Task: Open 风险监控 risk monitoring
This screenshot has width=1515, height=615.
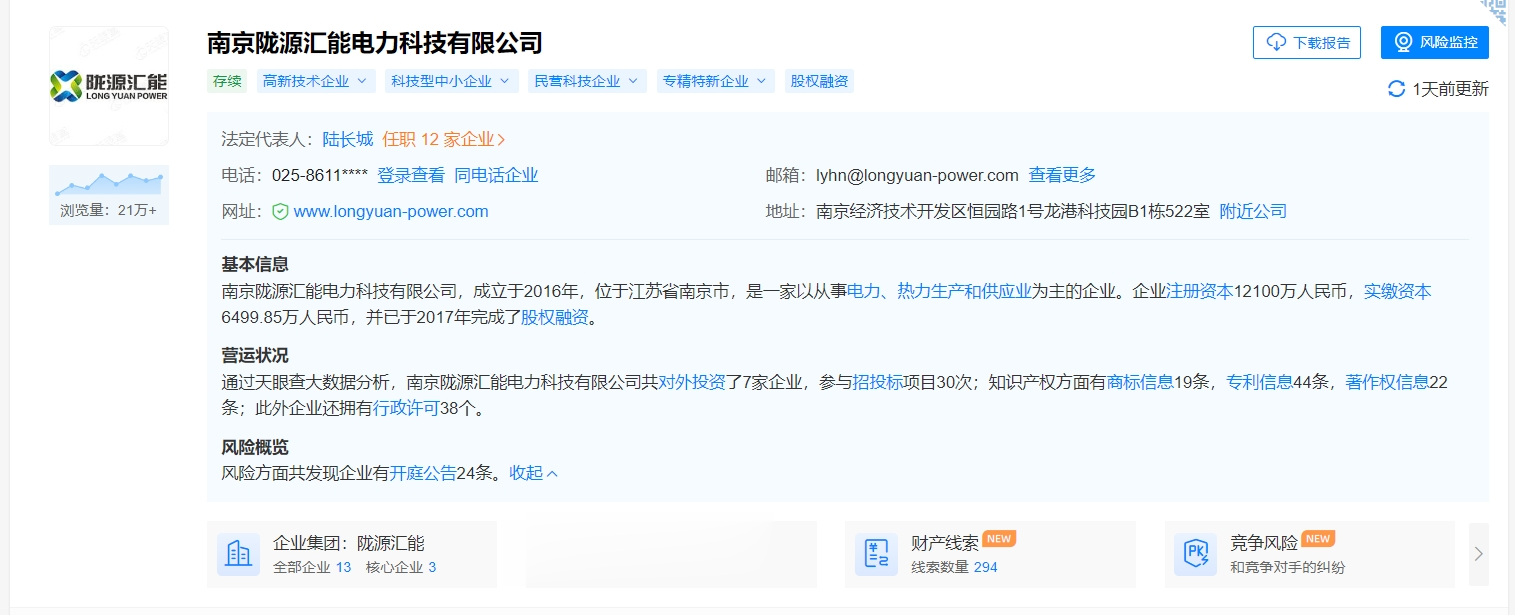Action: click(1435, 43)
